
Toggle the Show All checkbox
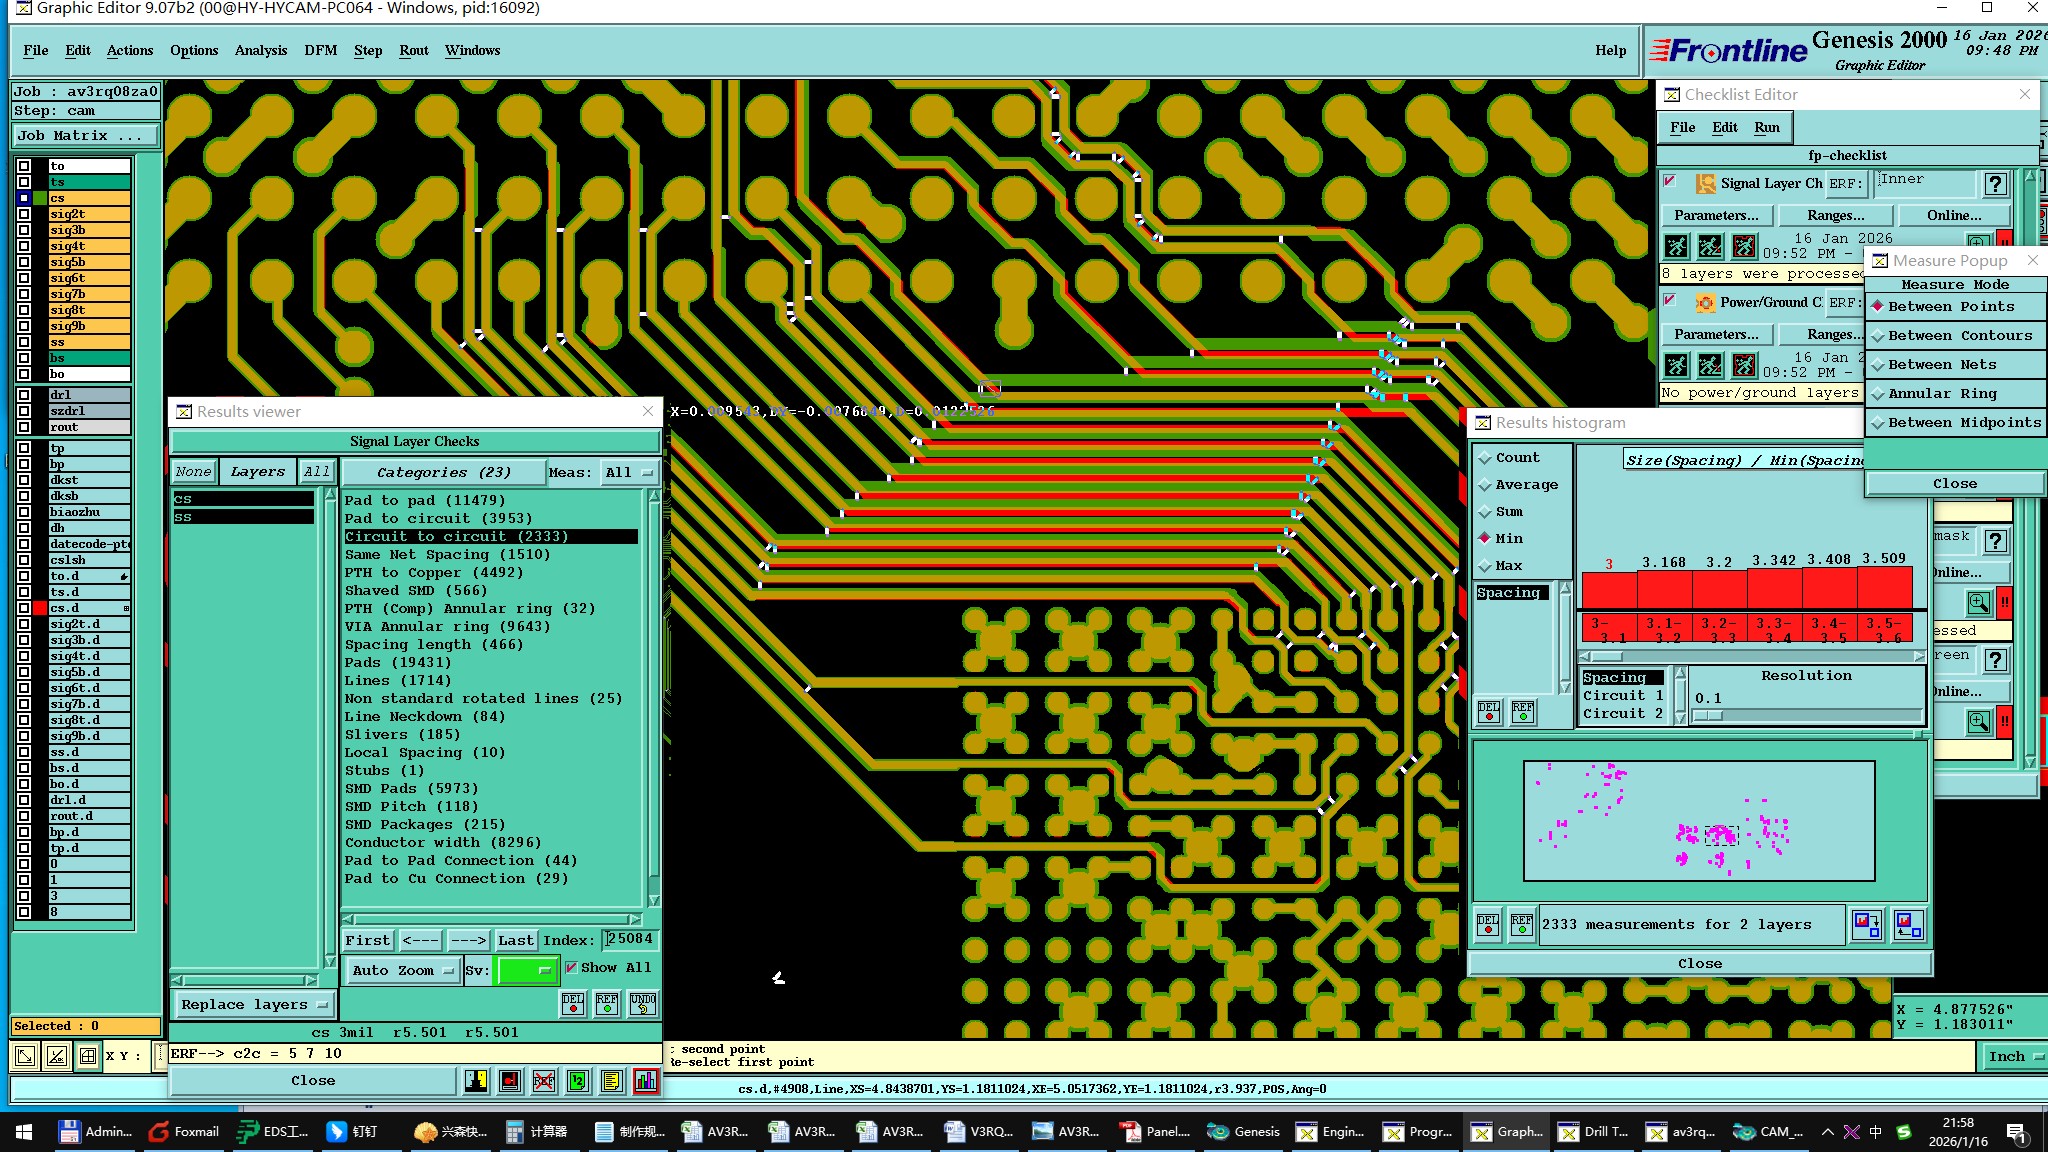pos(571,967)
